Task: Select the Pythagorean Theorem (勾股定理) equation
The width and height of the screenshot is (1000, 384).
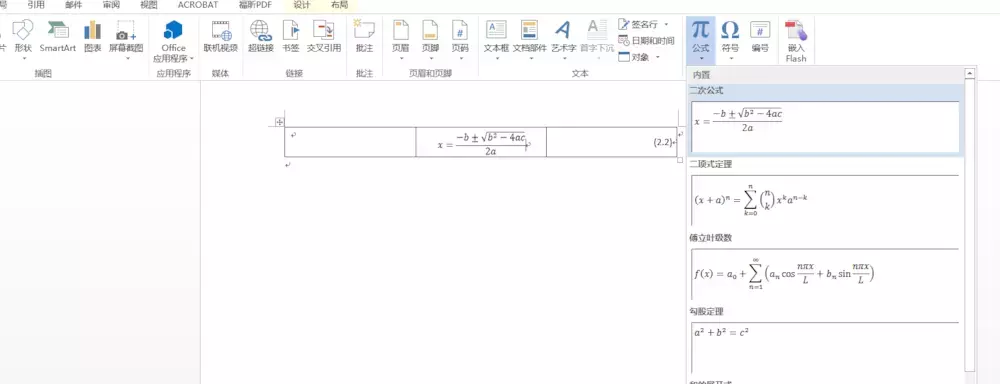Action: [826, 348]
